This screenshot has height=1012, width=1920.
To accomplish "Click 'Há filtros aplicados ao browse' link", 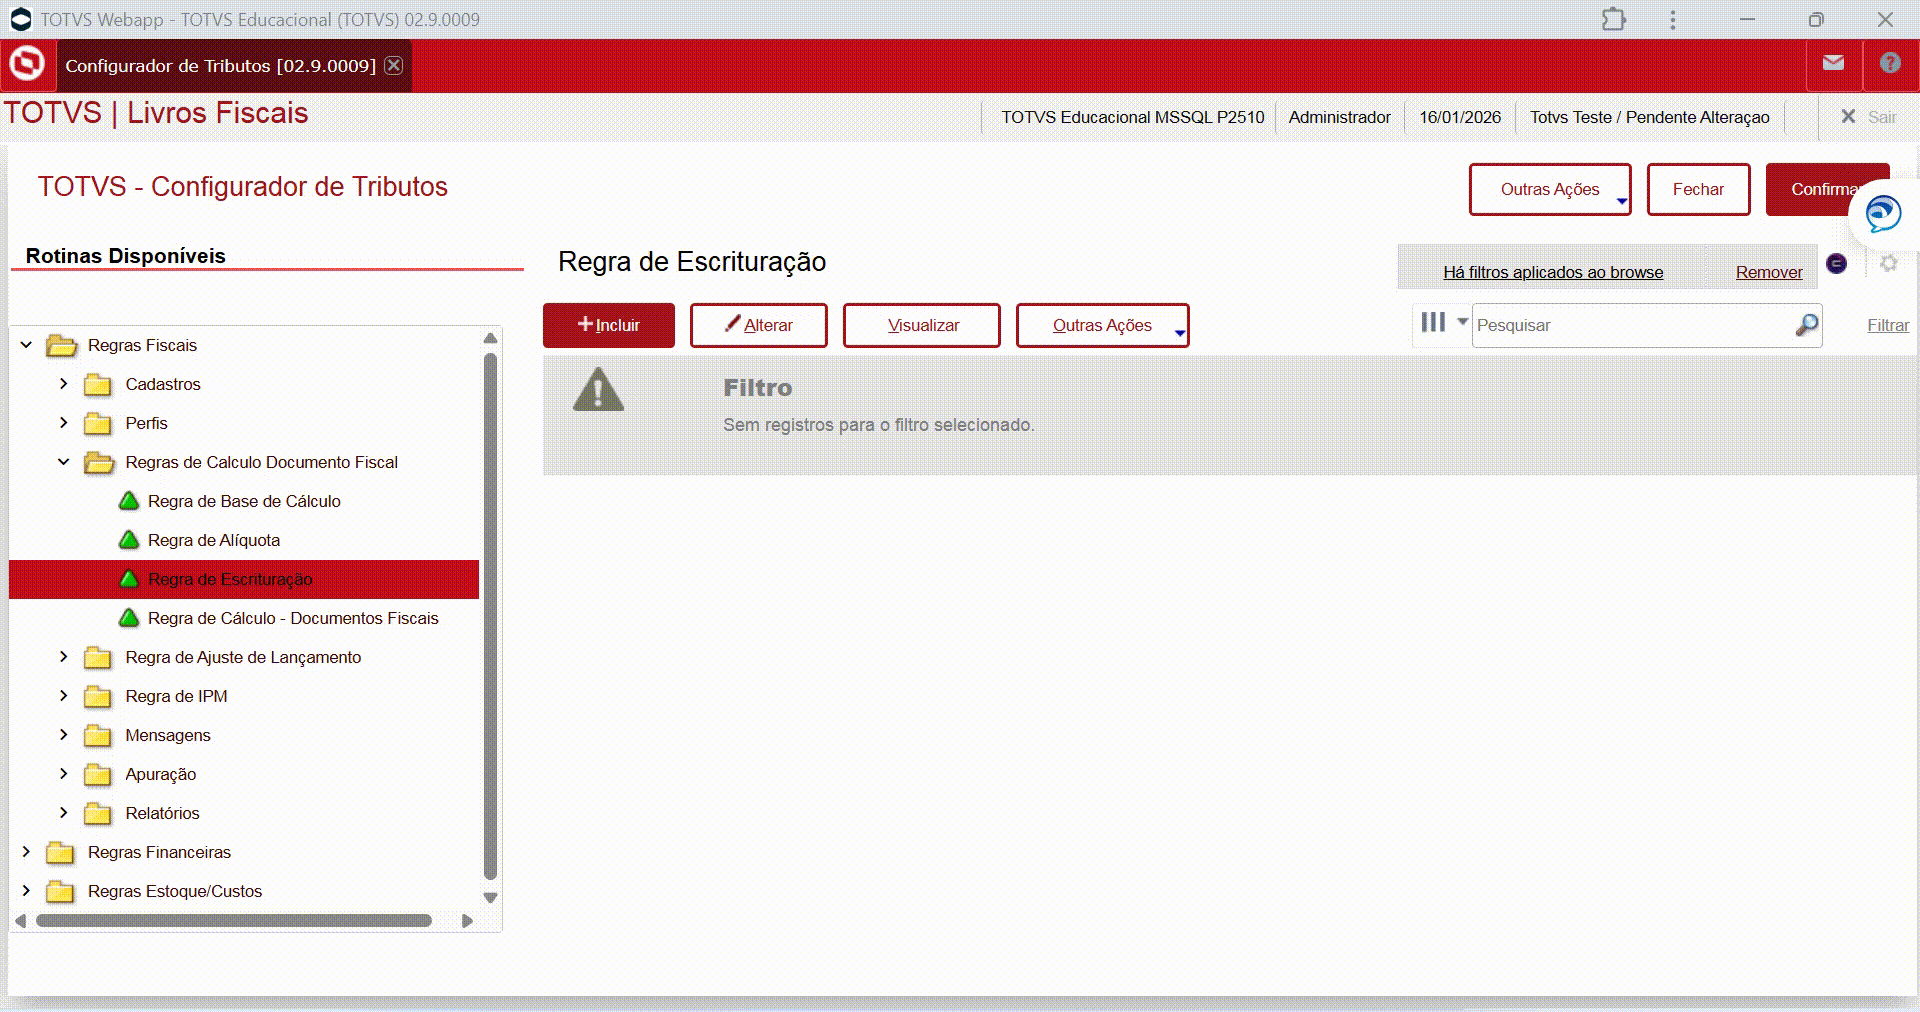I will 1553,272.
